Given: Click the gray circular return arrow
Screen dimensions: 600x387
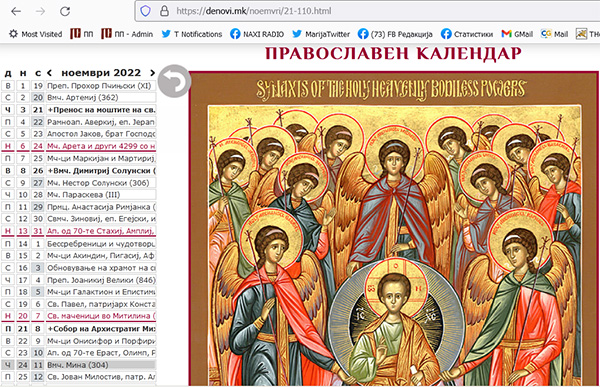Looking at the screenshot, I should click(x=174, y=81).
